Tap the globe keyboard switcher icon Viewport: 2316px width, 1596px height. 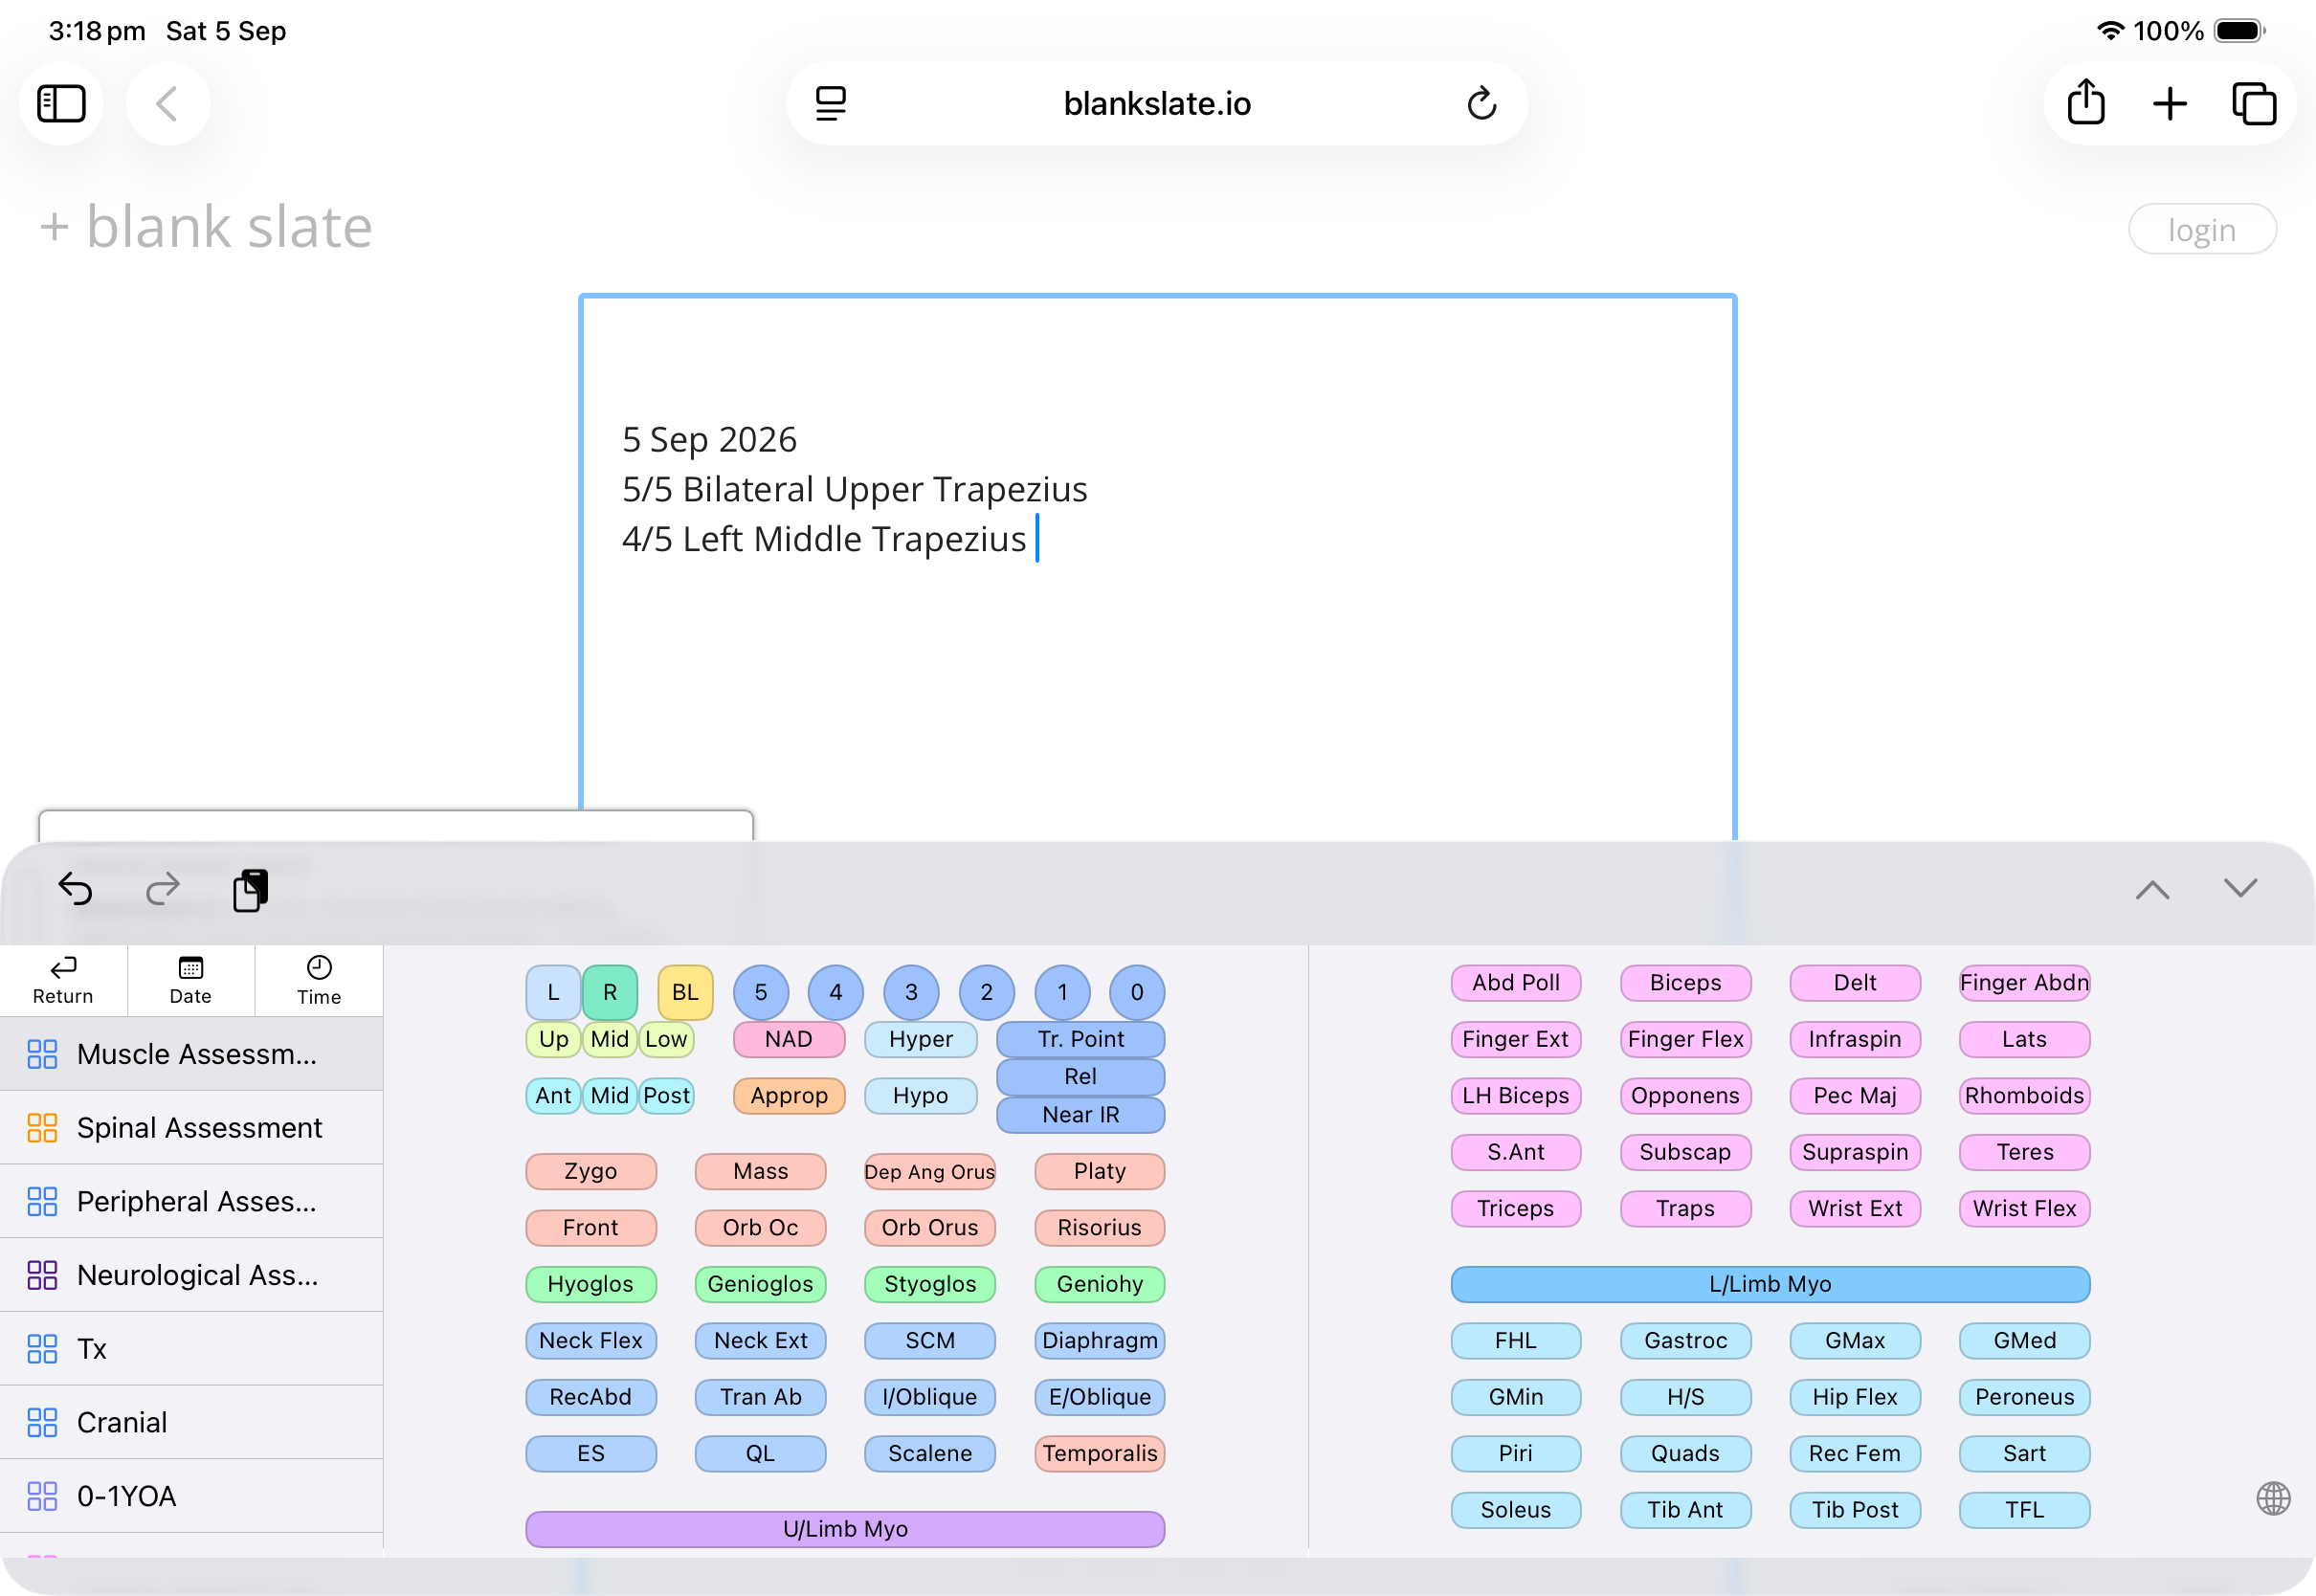[2273, 1498]
